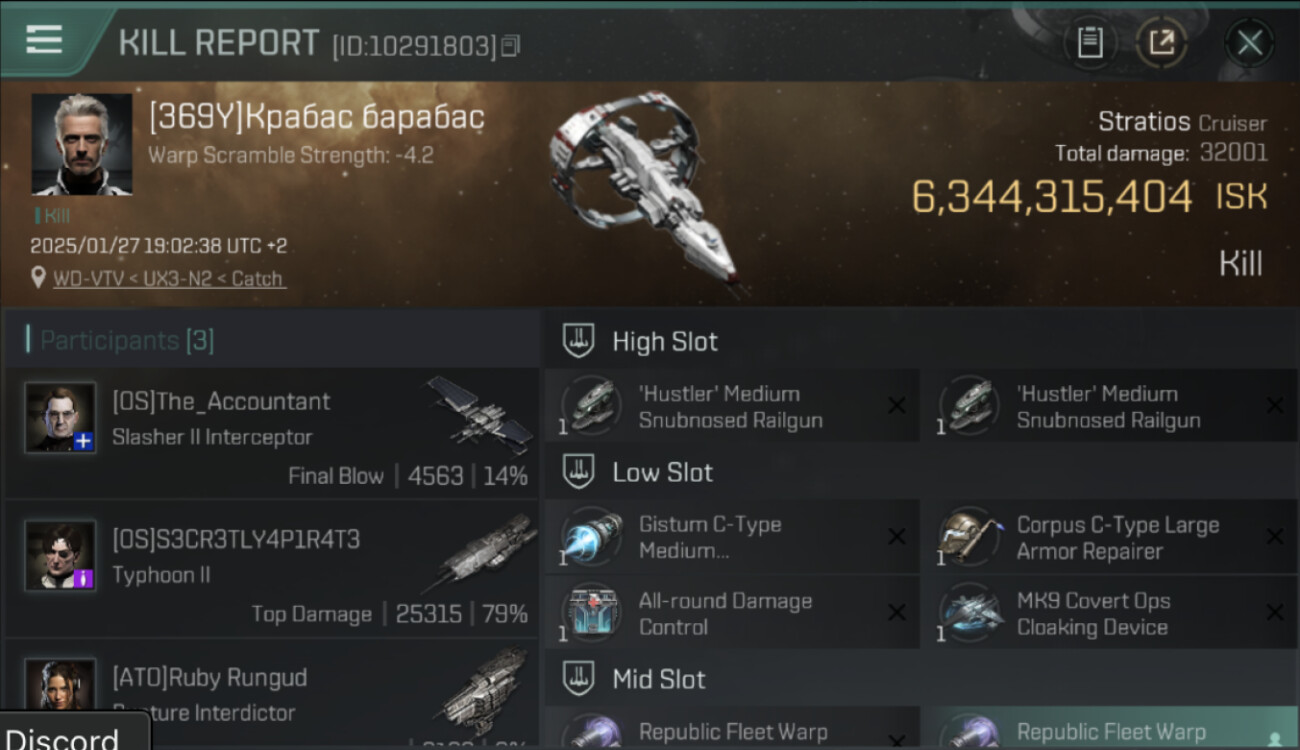Image resolution: width=1300 pixels, height=750 pixels.
Task: Select The_Accountant participant portrait
Action: coord(60,417)
